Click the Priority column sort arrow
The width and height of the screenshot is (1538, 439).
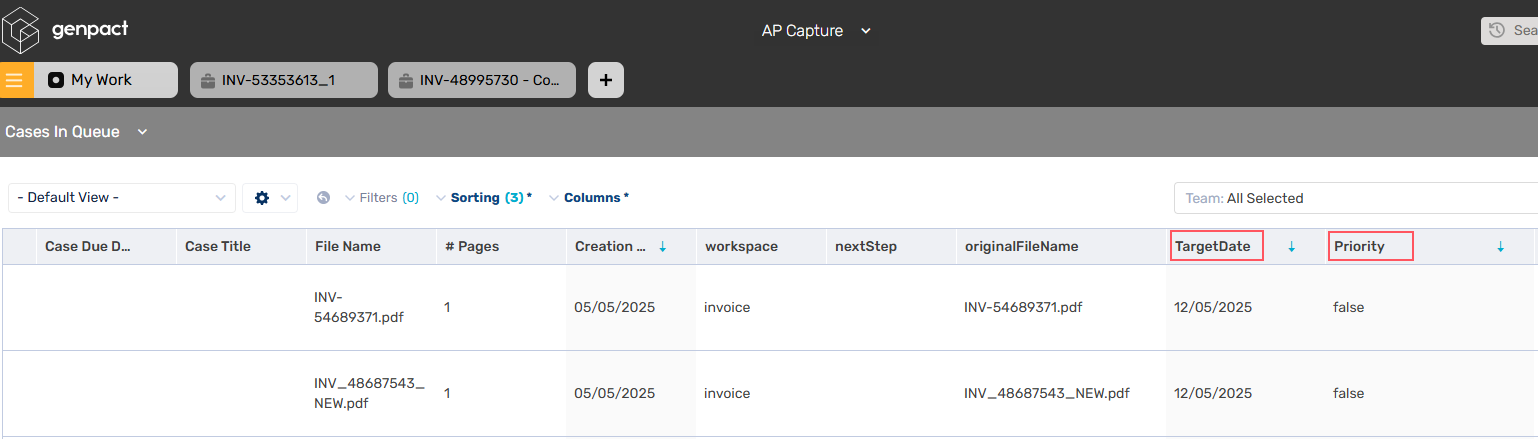[x=1500, y=247]
